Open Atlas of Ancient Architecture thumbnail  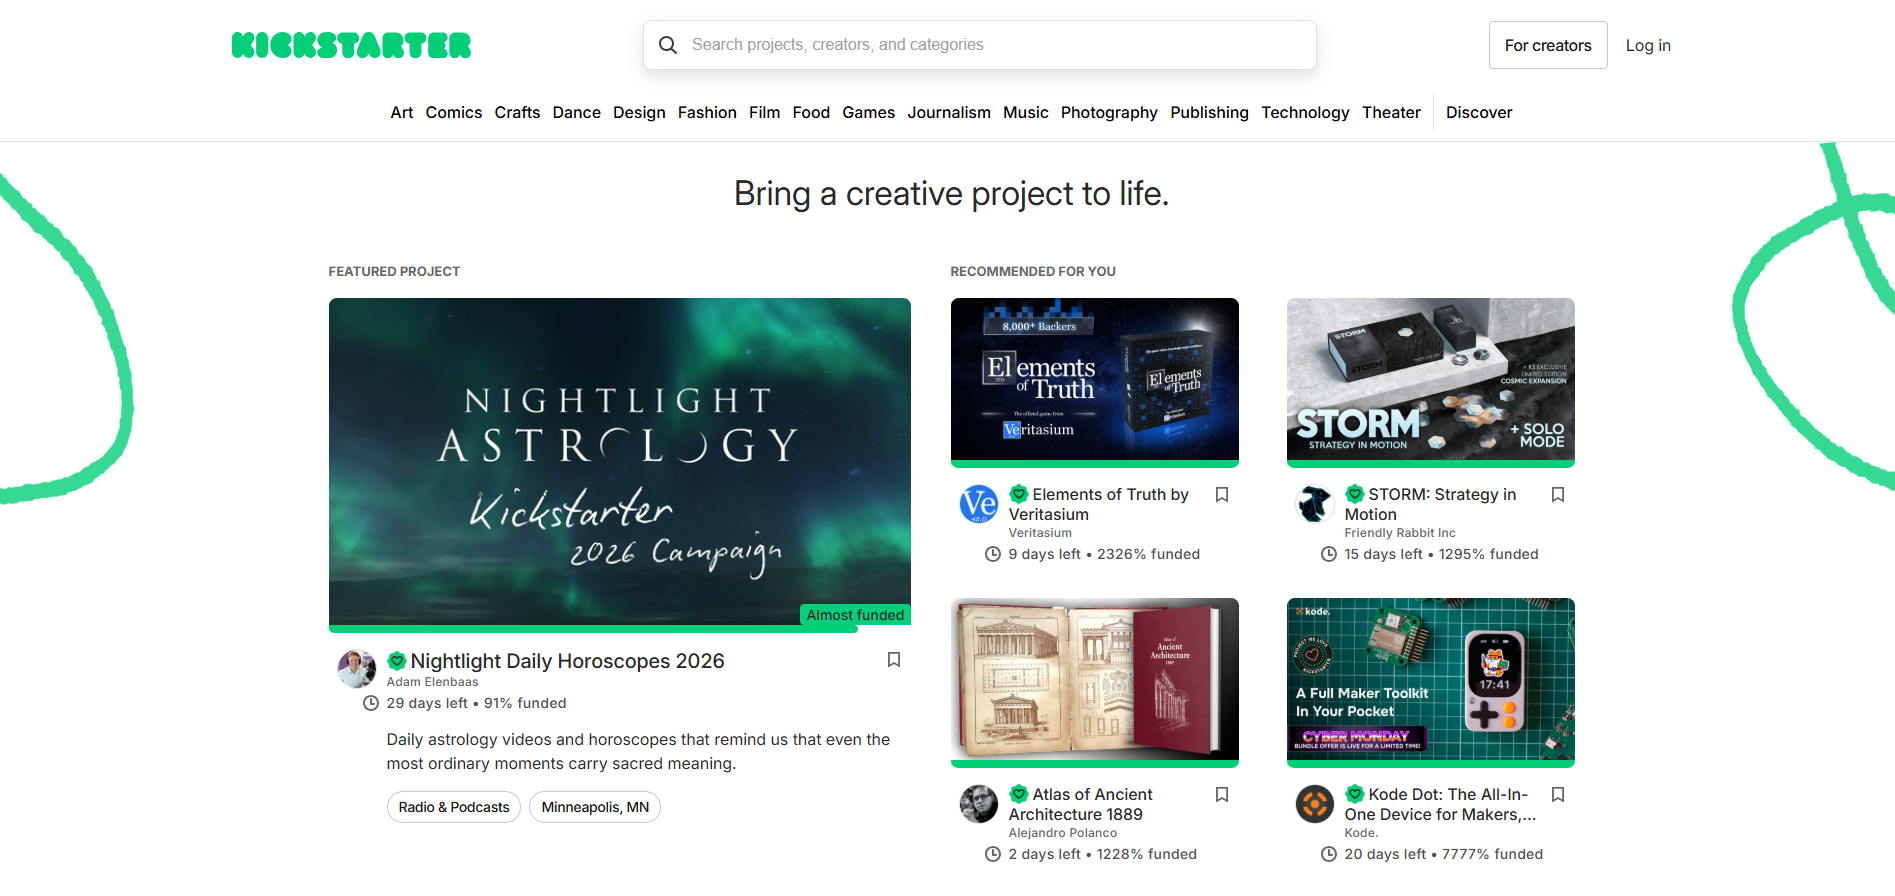(x=1095, y=679)
